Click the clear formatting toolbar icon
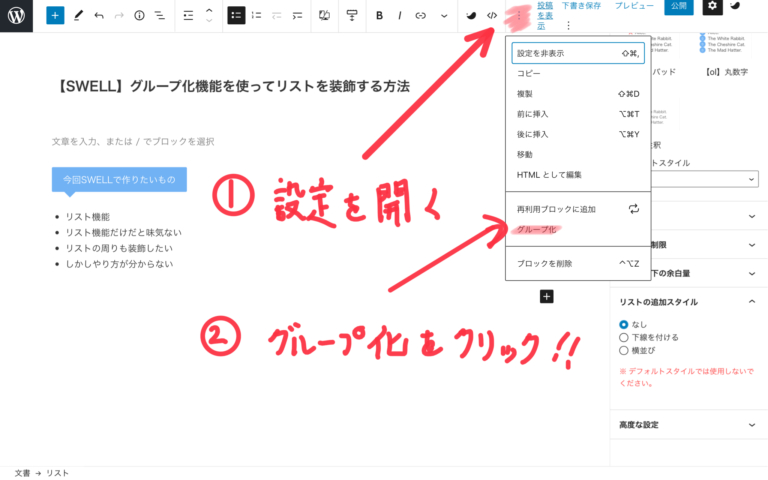Image resolution: width=768 pixels, height=480 pixels. pyautogui.click(x=352, y=16)
